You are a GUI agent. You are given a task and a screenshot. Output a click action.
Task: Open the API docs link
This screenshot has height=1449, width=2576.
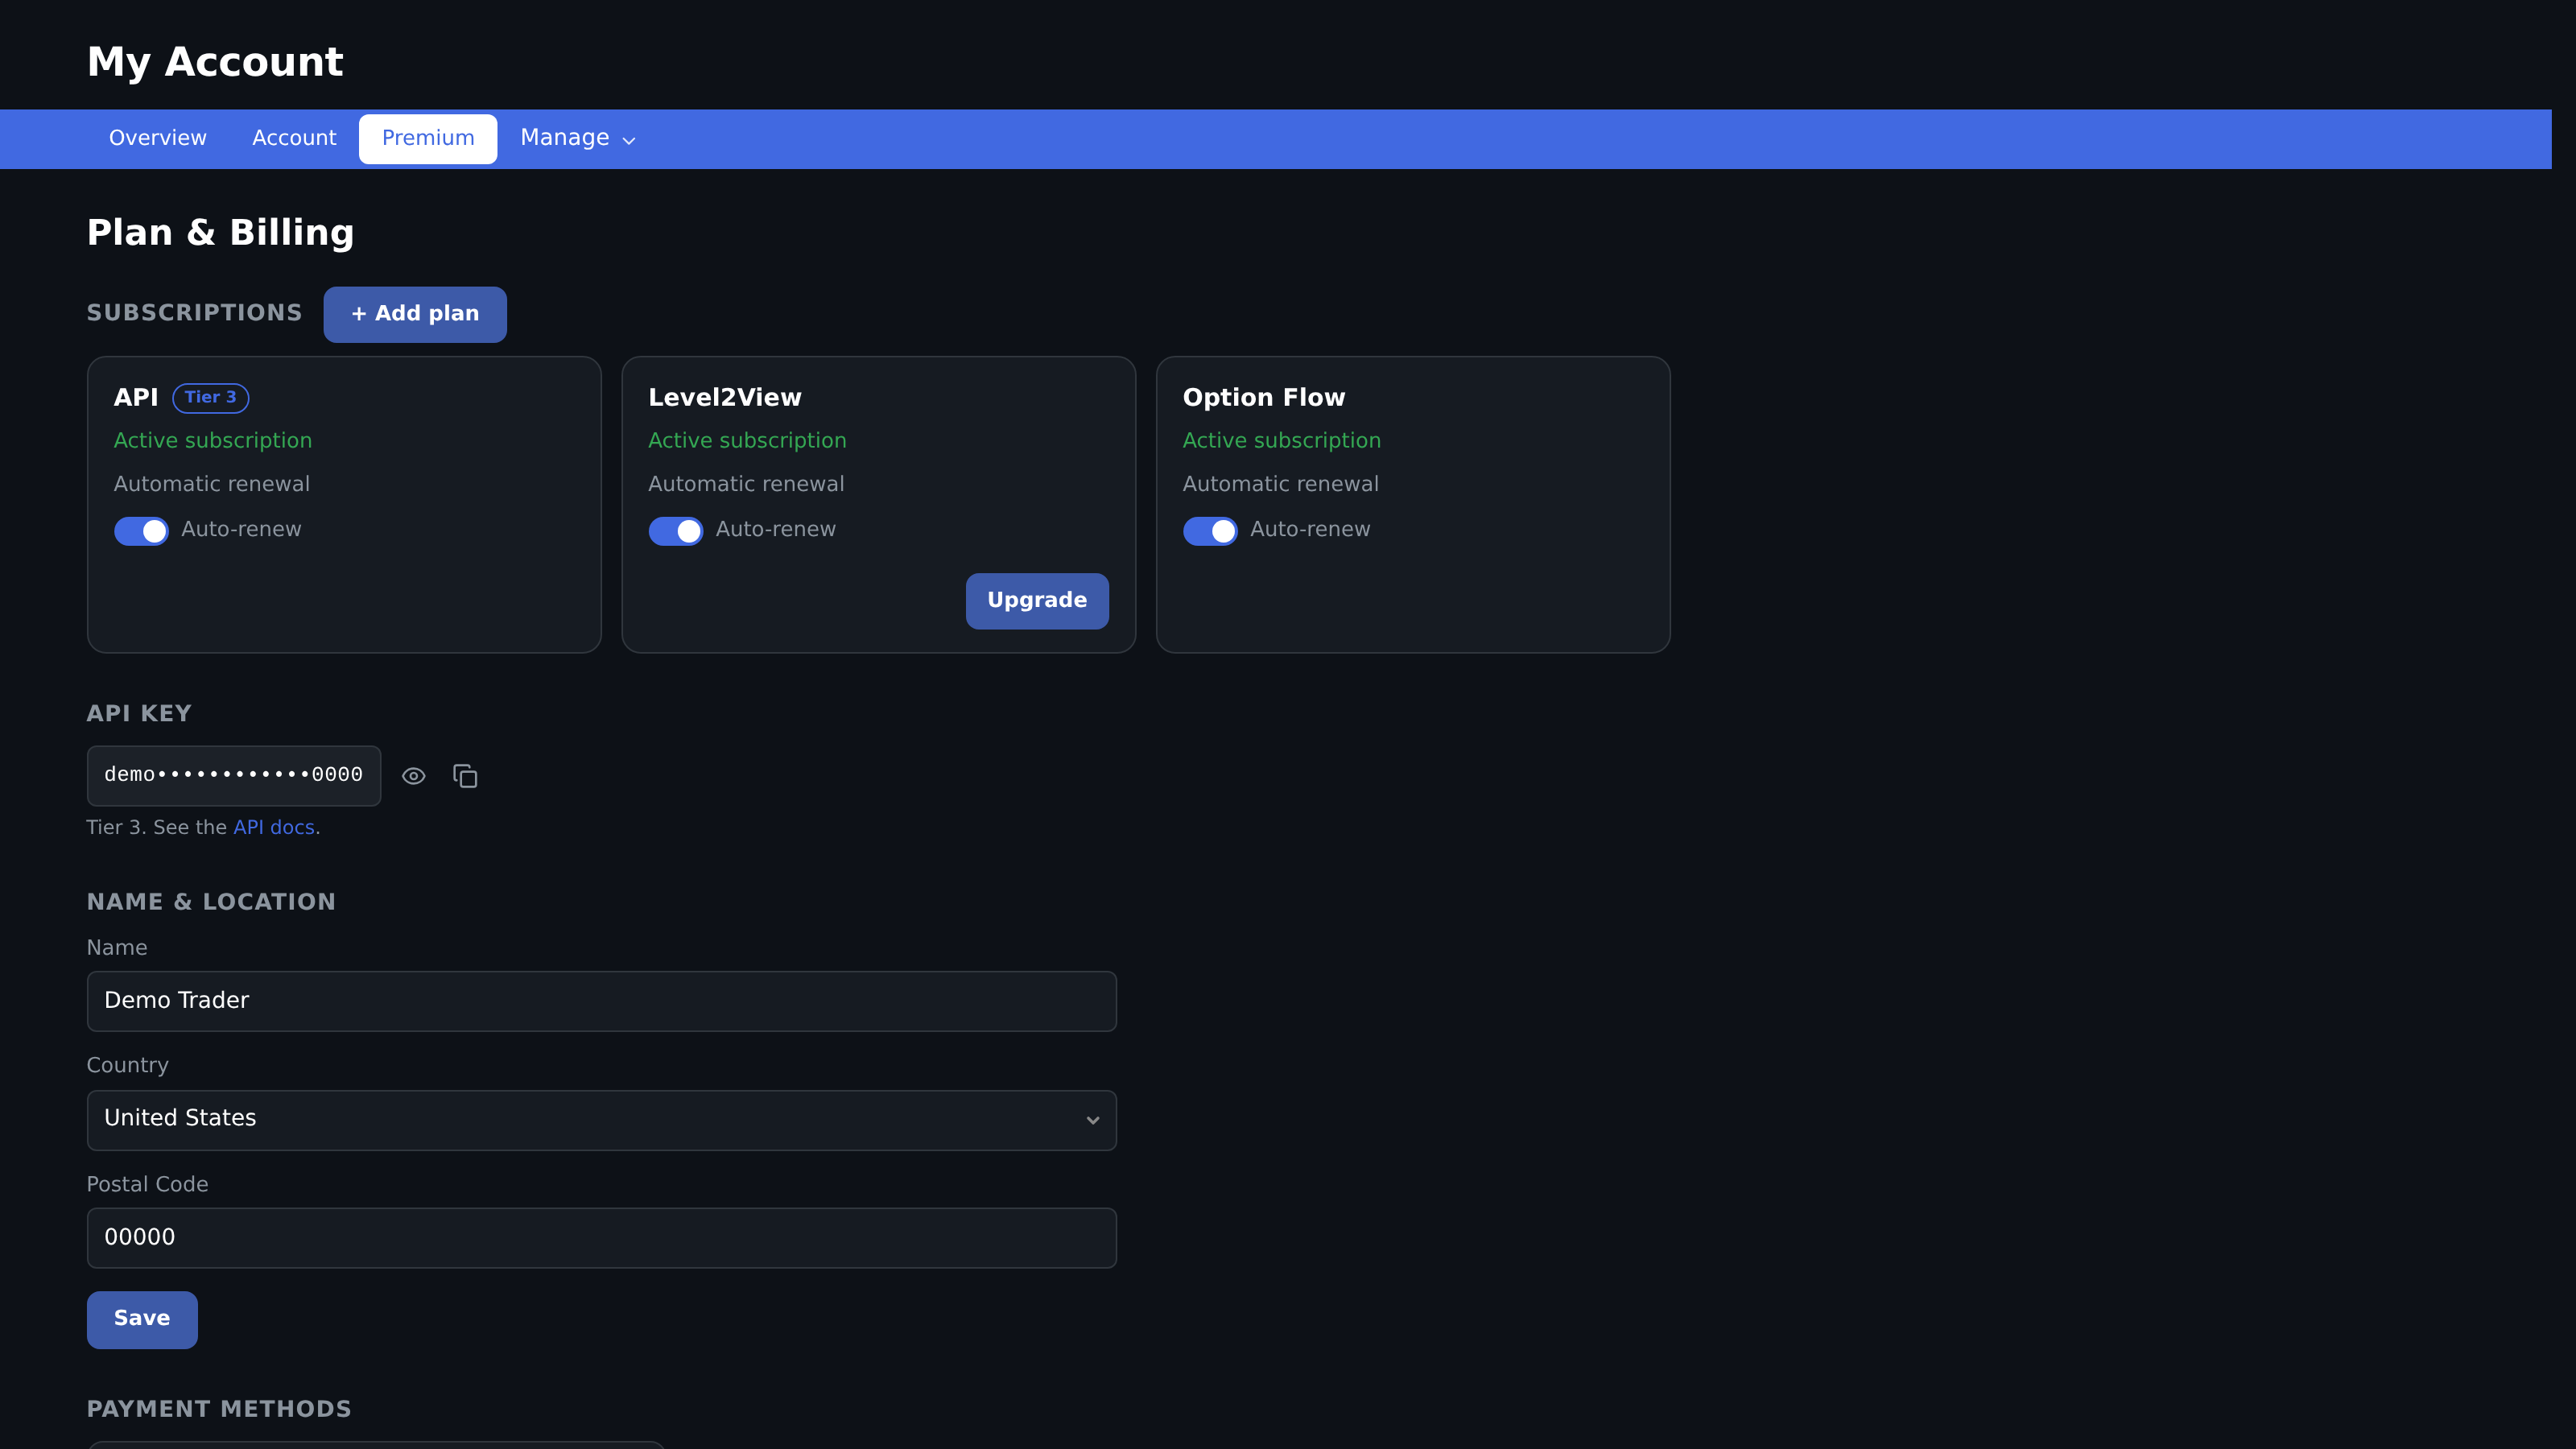(x=274, y=828)
